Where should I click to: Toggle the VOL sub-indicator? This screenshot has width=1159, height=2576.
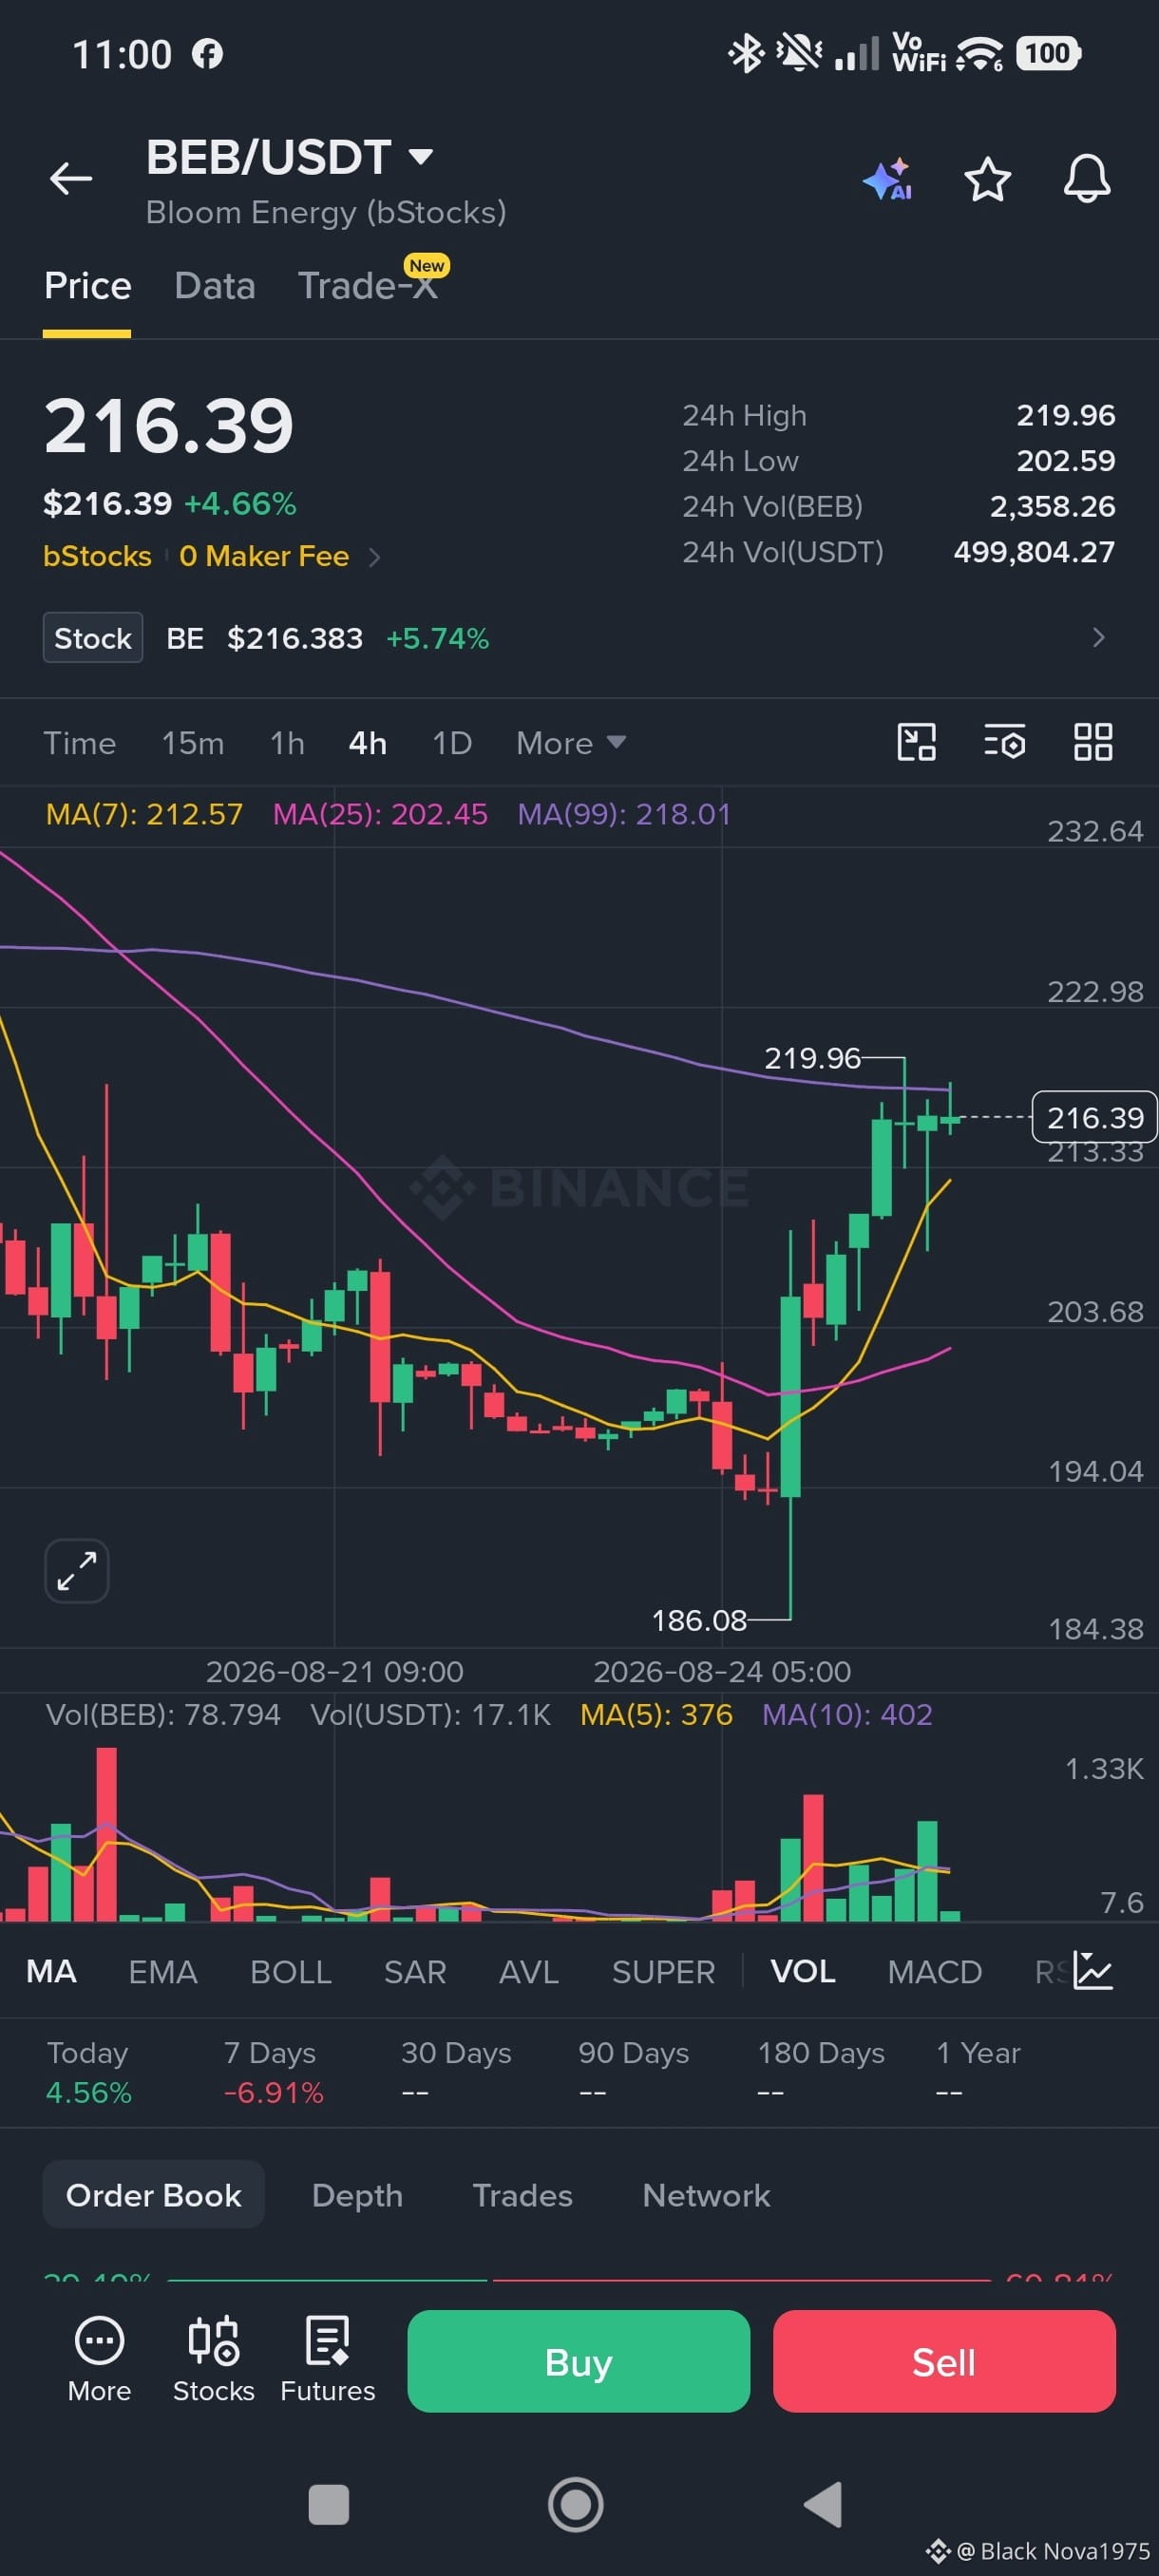point(802,1971)
